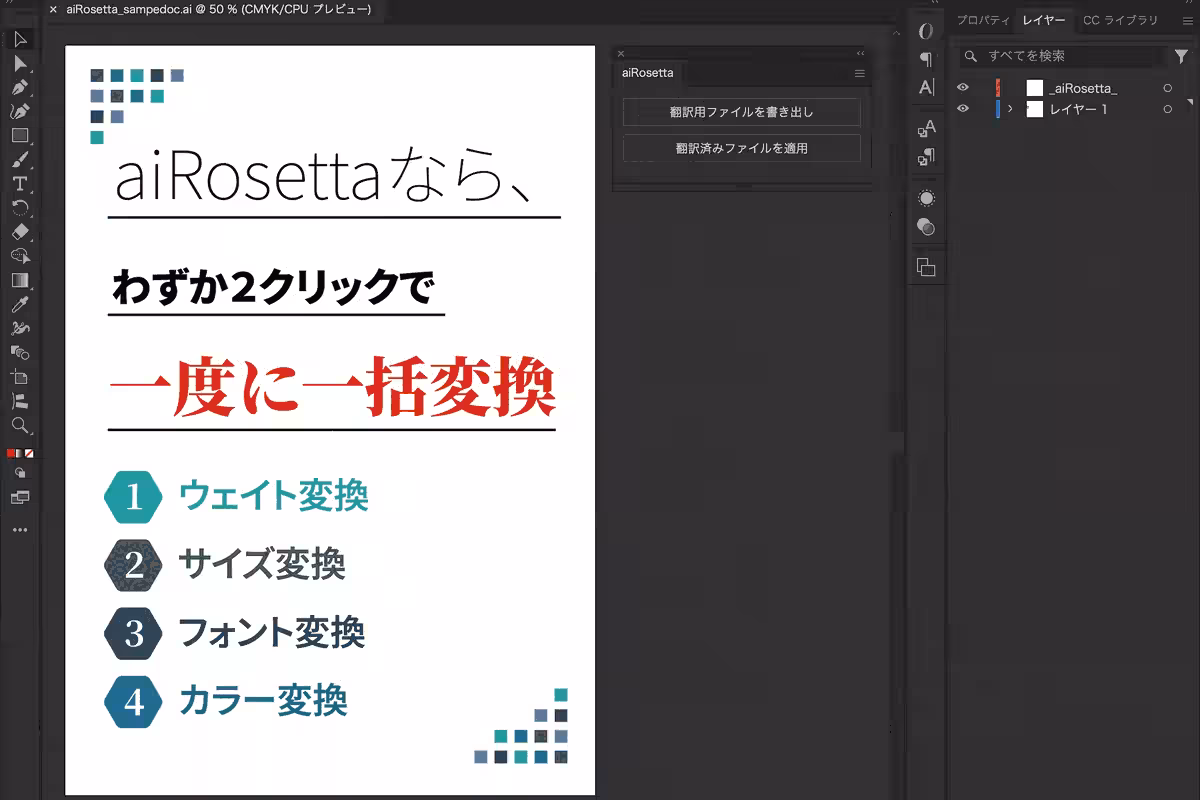
Task: Collapse the aiRosetta panel double-arrow
Action: tap(860, 53)
